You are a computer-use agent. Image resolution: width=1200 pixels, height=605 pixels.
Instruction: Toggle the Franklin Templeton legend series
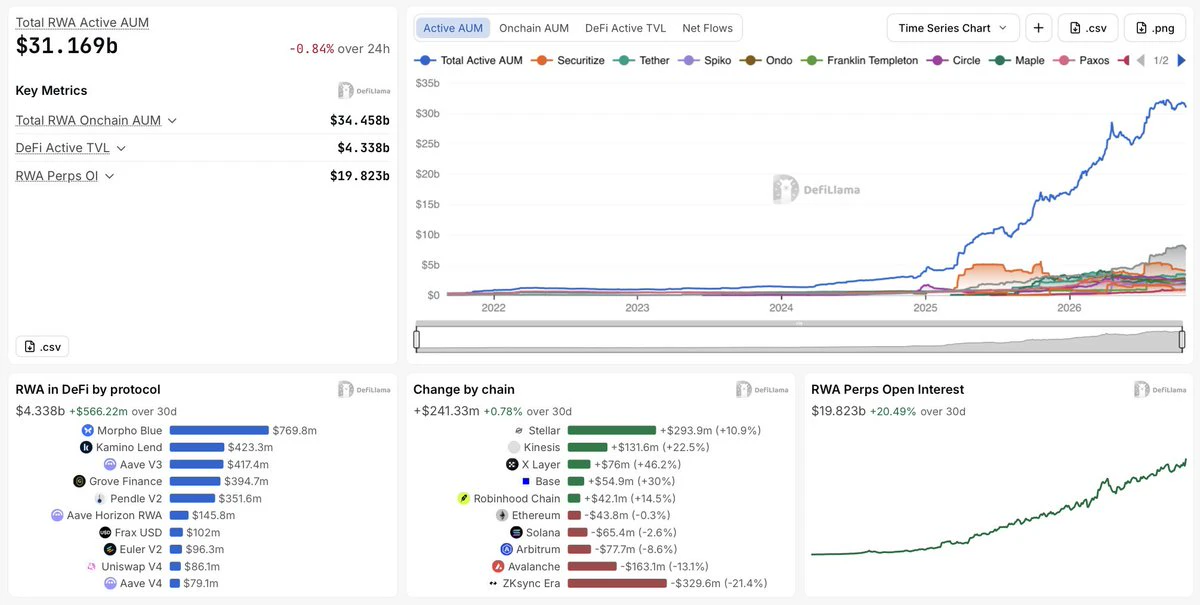(860, 61)
